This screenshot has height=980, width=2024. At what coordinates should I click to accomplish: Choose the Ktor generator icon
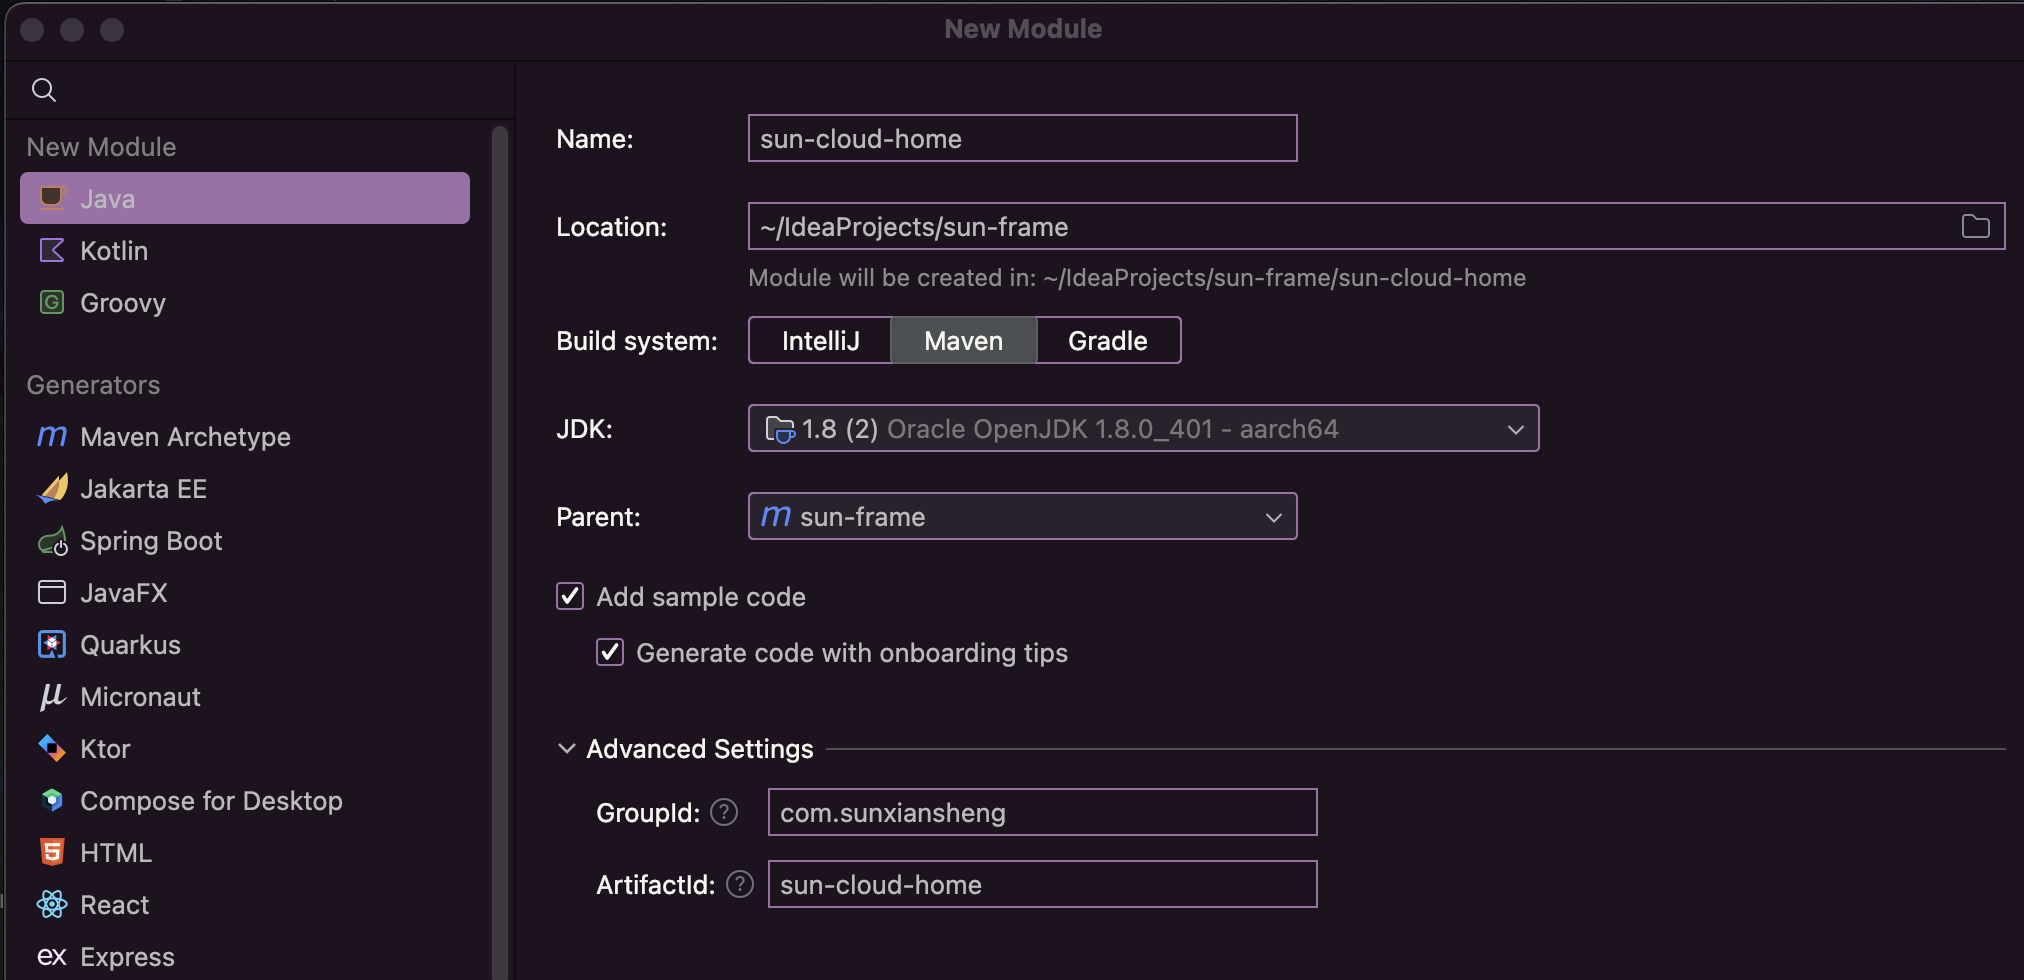(x=52, y=748)
